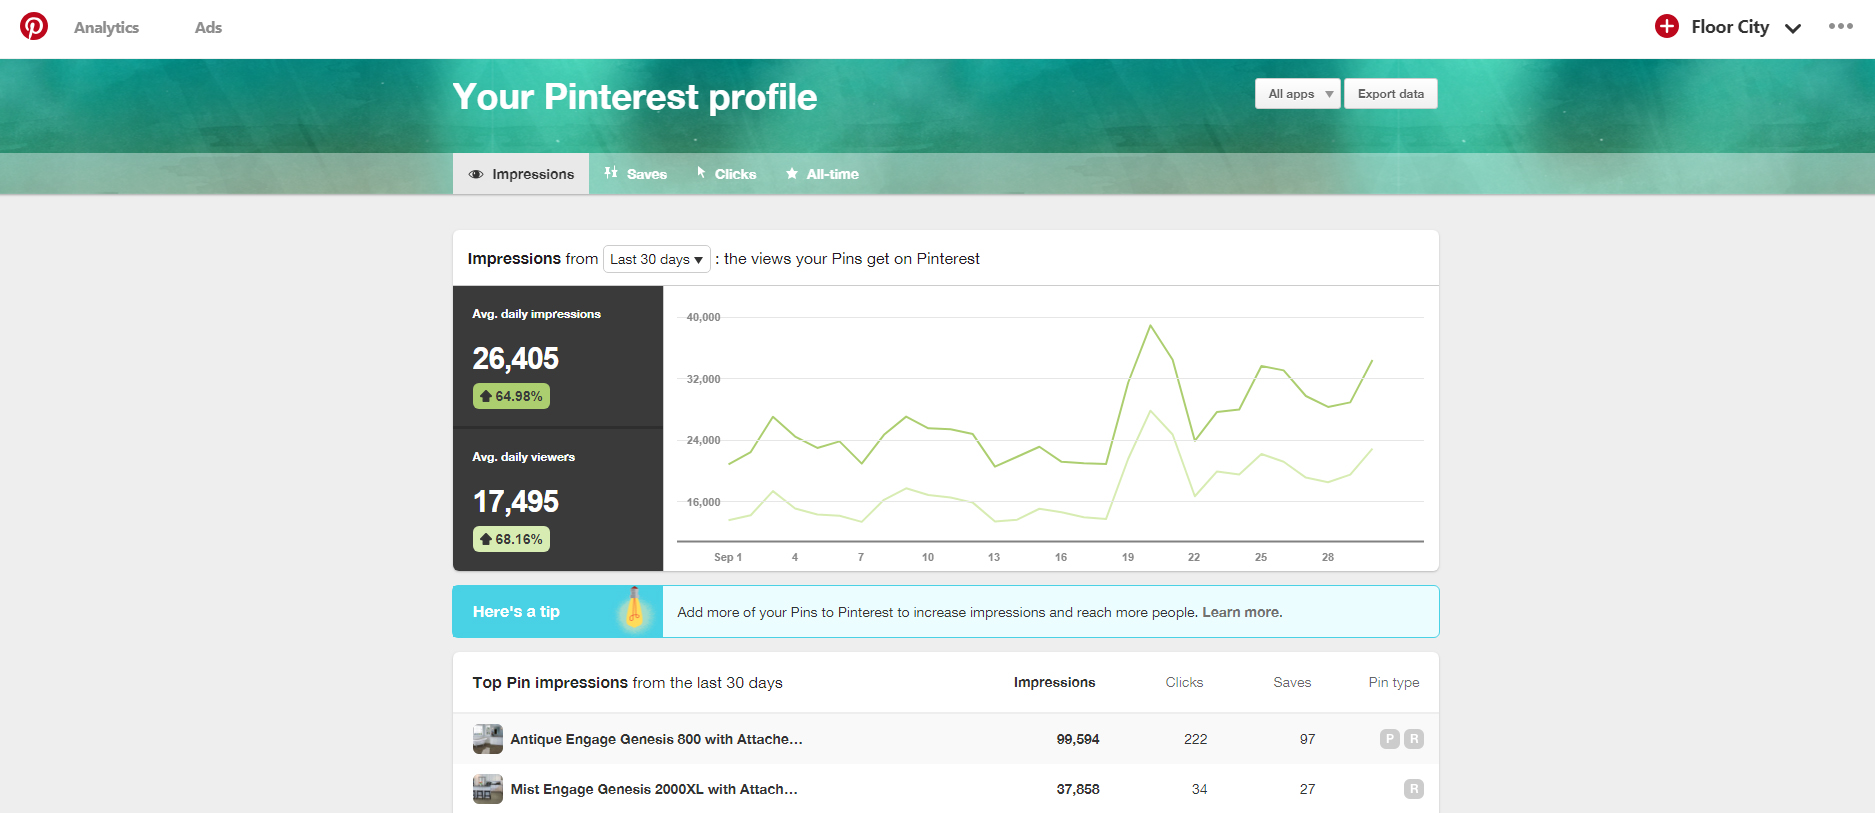Click the Pin type column header

point(1394,682)
